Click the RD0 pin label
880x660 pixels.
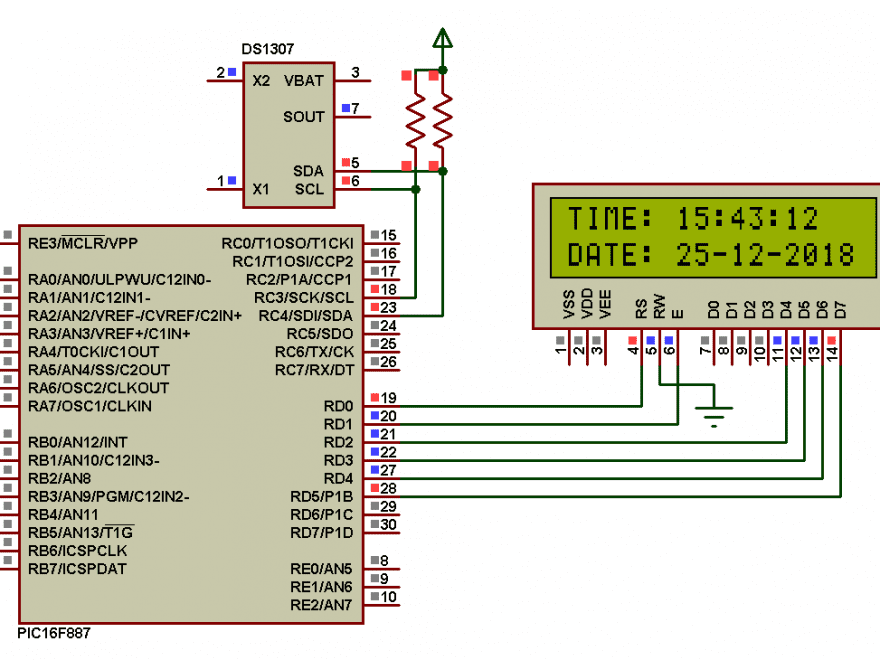(x=338, y=406)
